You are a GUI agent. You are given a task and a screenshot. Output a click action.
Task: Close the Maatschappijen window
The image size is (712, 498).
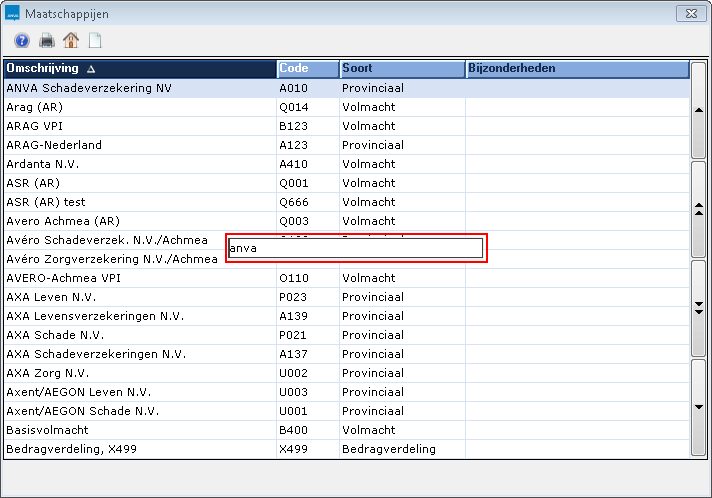[686, 13]
